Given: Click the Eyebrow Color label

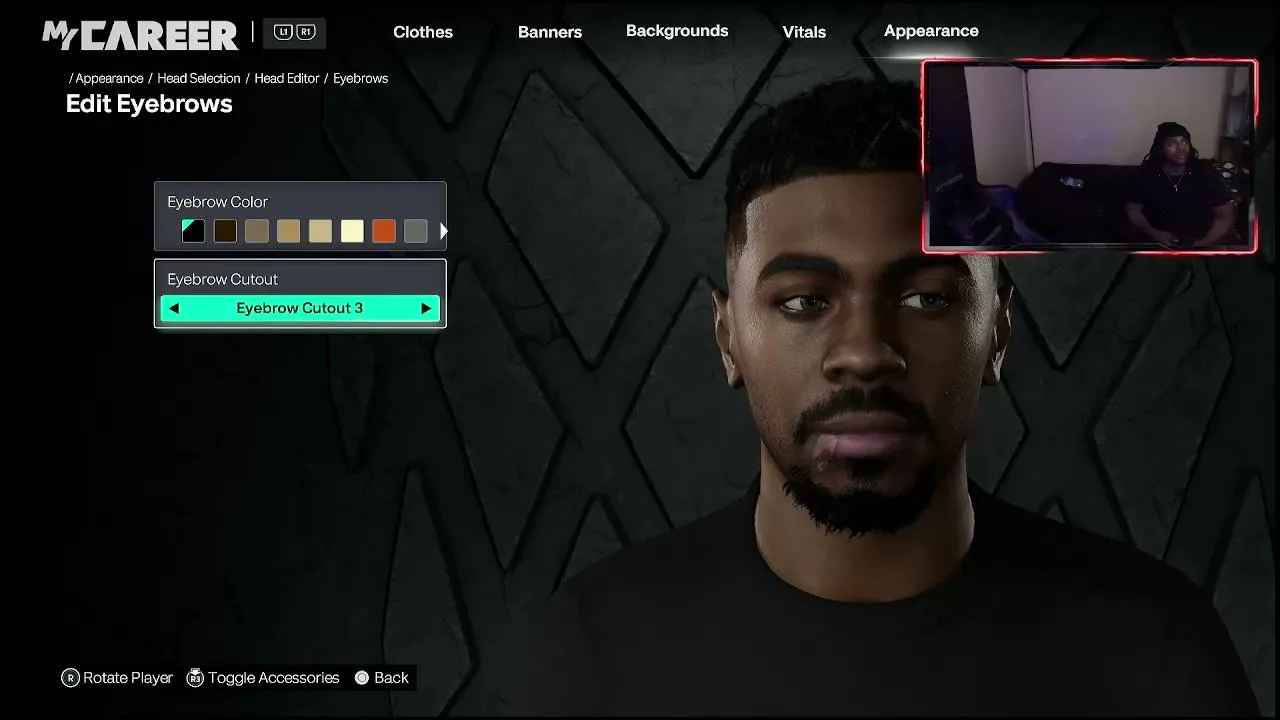Looking at the screenshot, I should (x=217, y=202).
